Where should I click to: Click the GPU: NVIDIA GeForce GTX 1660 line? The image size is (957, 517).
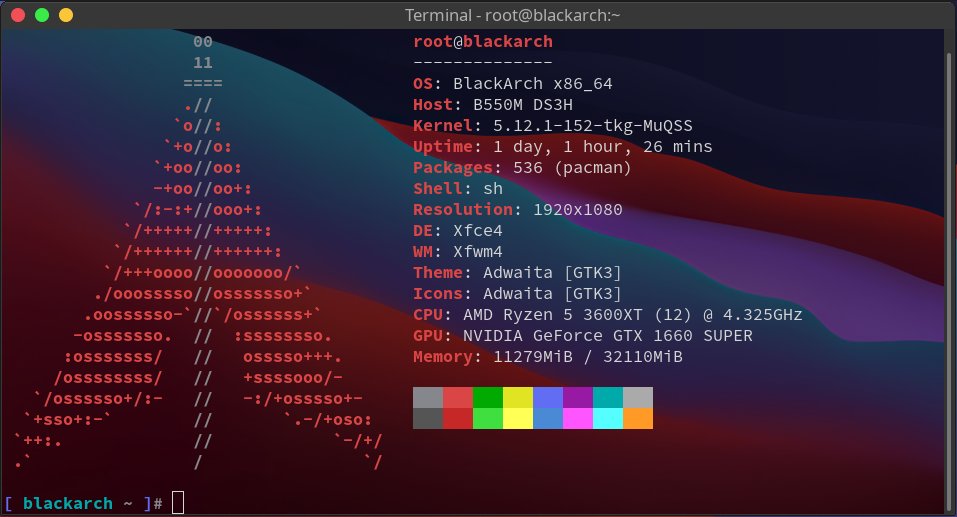(x=583, y=336)
